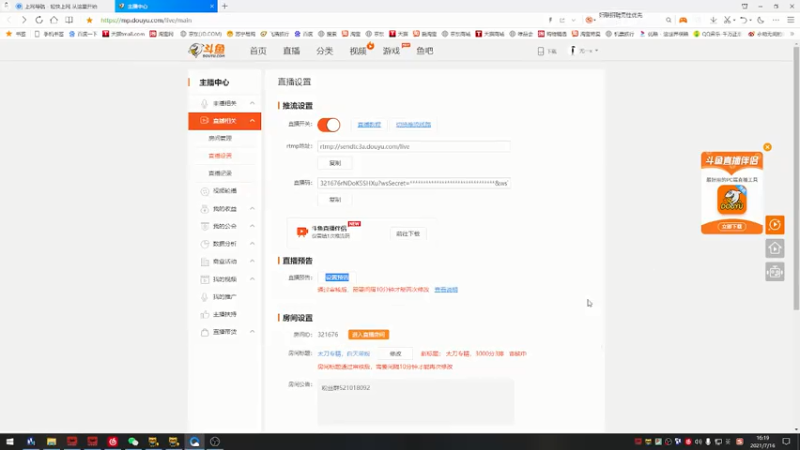Close the 斗鱼直播伴侣 floating ad

point(767,147)
